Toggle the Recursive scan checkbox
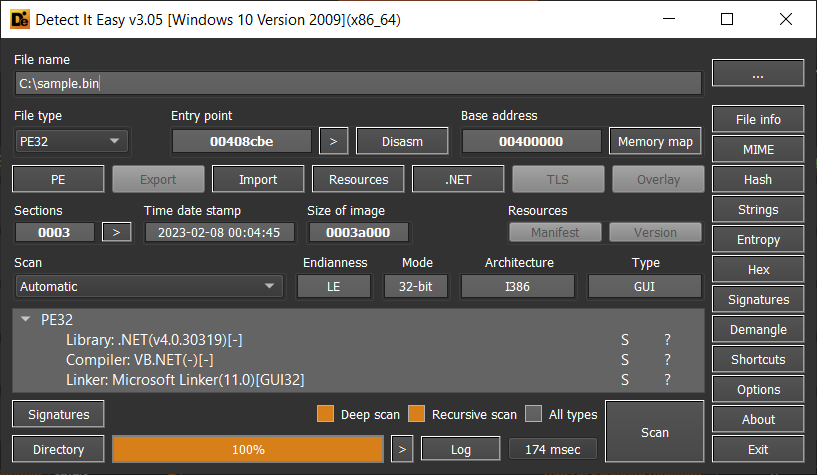This screenshot has height=475, width=817. [x=416, y=414]
